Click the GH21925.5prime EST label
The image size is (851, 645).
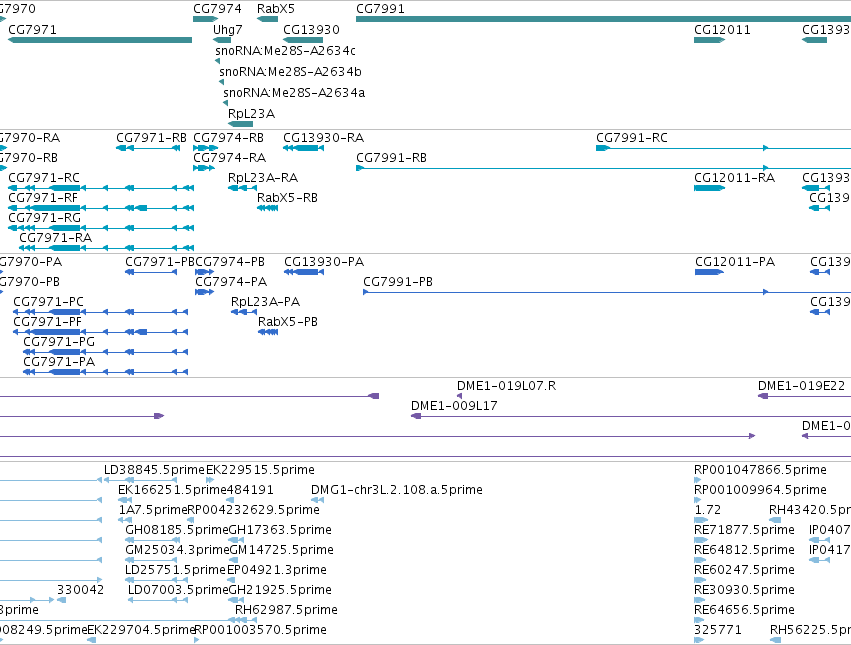click(x=280, y=590)
